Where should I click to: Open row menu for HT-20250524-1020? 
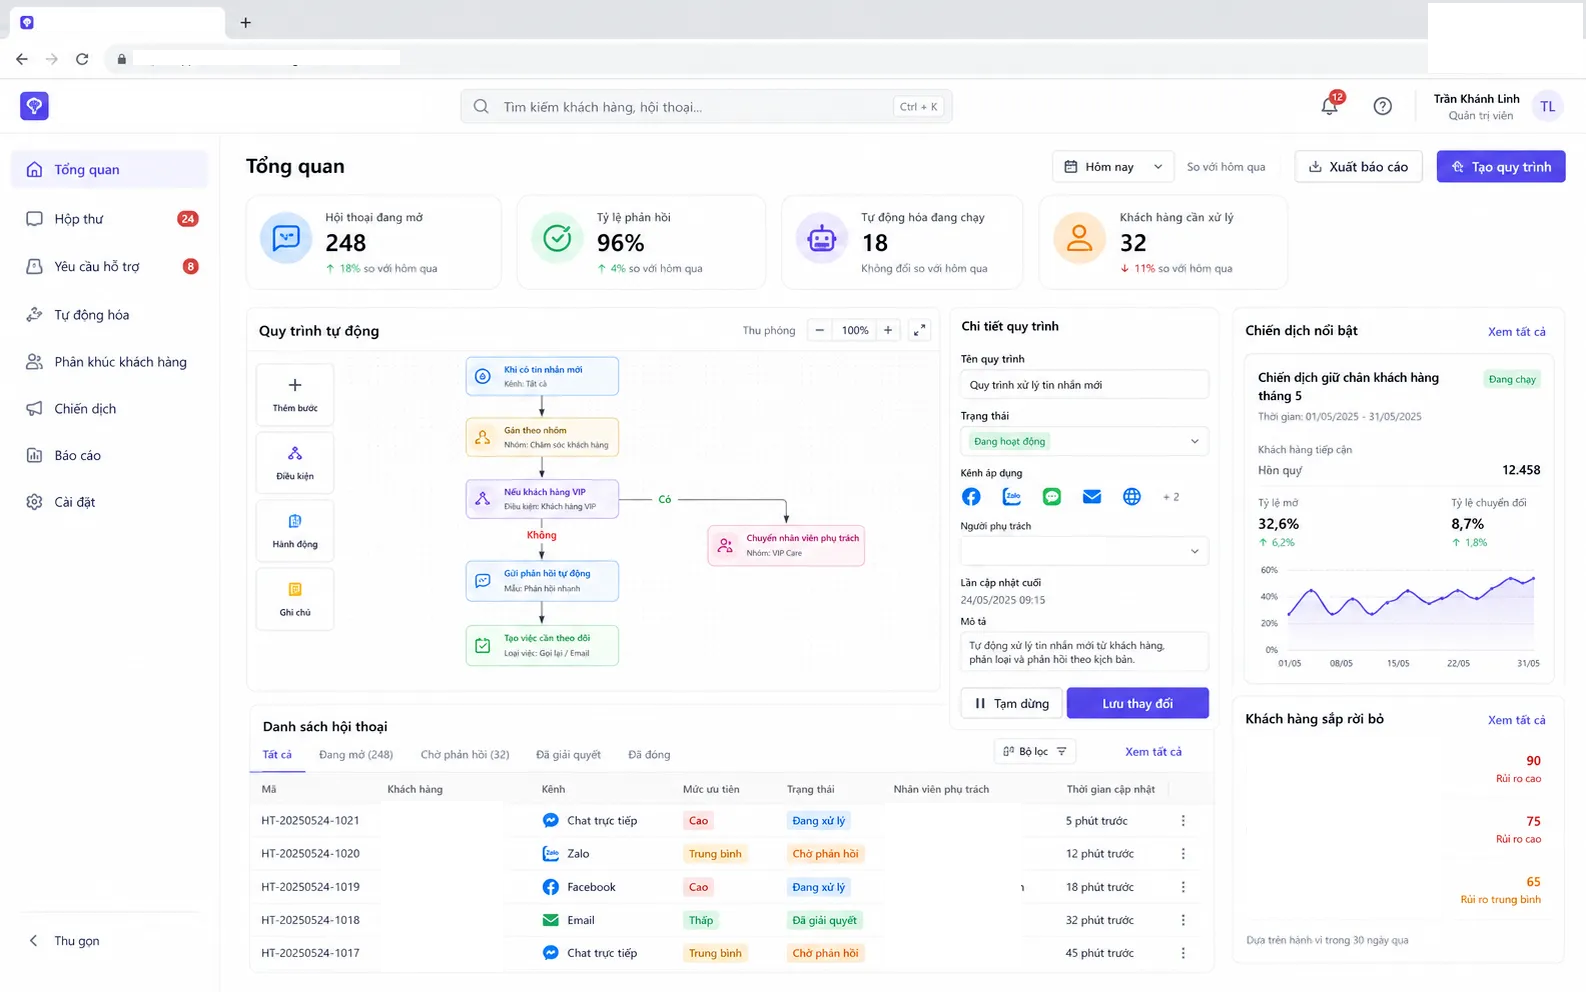pyautogui.click(x=1183, y=854)
